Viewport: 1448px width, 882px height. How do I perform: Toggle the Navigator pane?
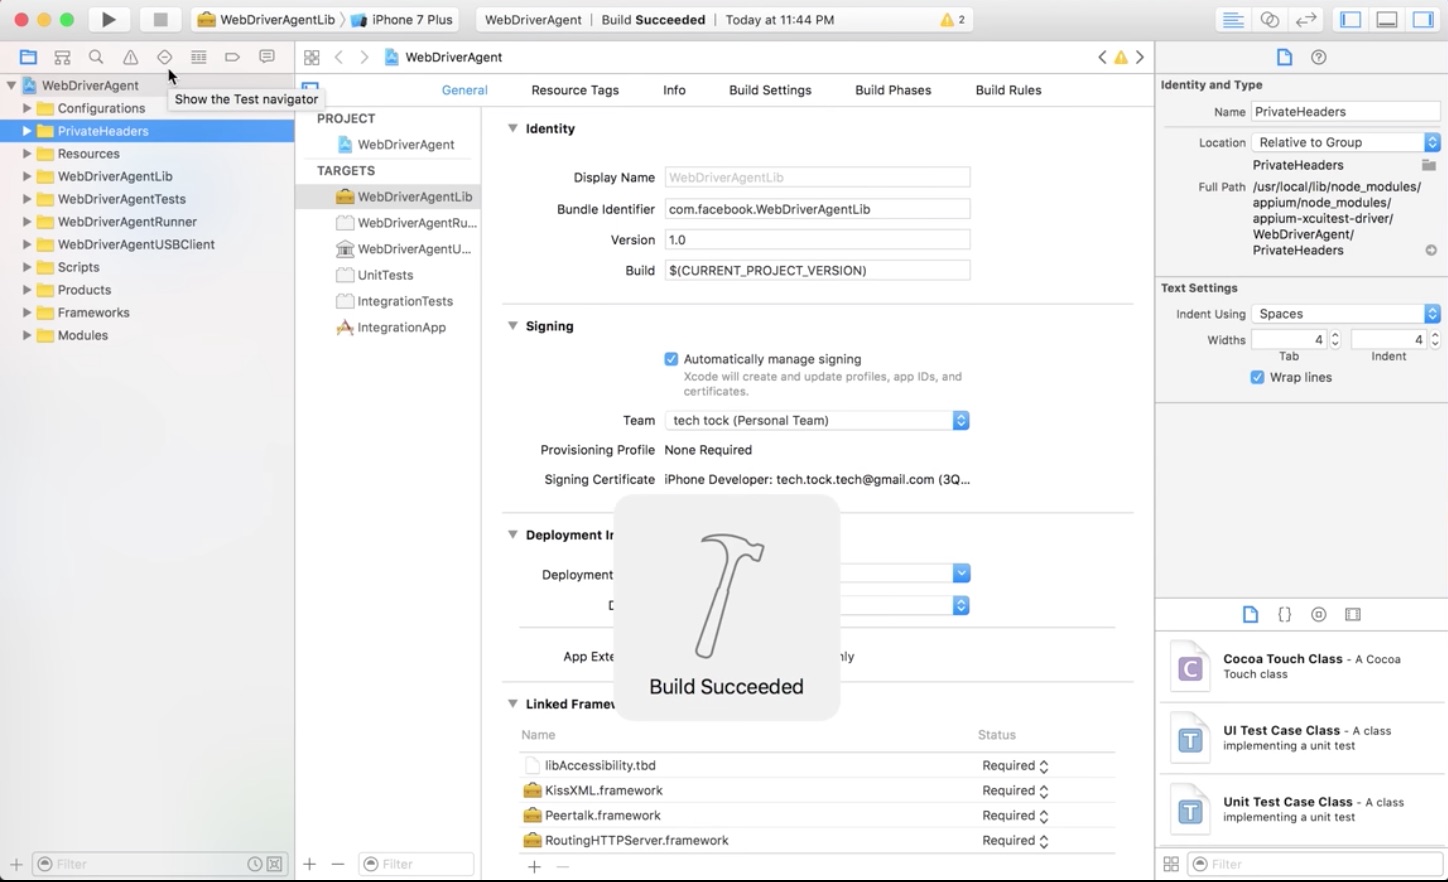1351,20
